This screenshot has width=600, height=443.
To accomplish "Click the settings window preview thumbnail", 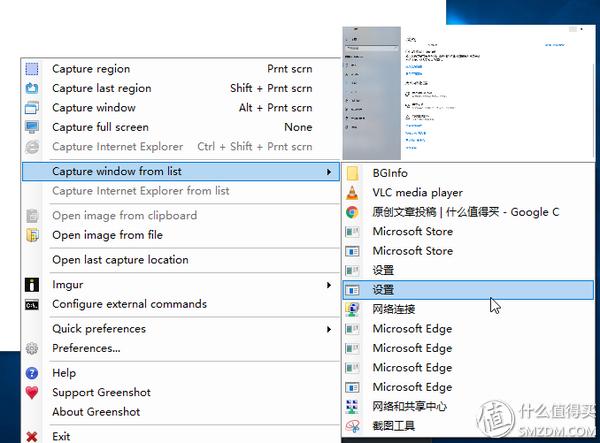I will pyautogui.click(x=468, y=93).
